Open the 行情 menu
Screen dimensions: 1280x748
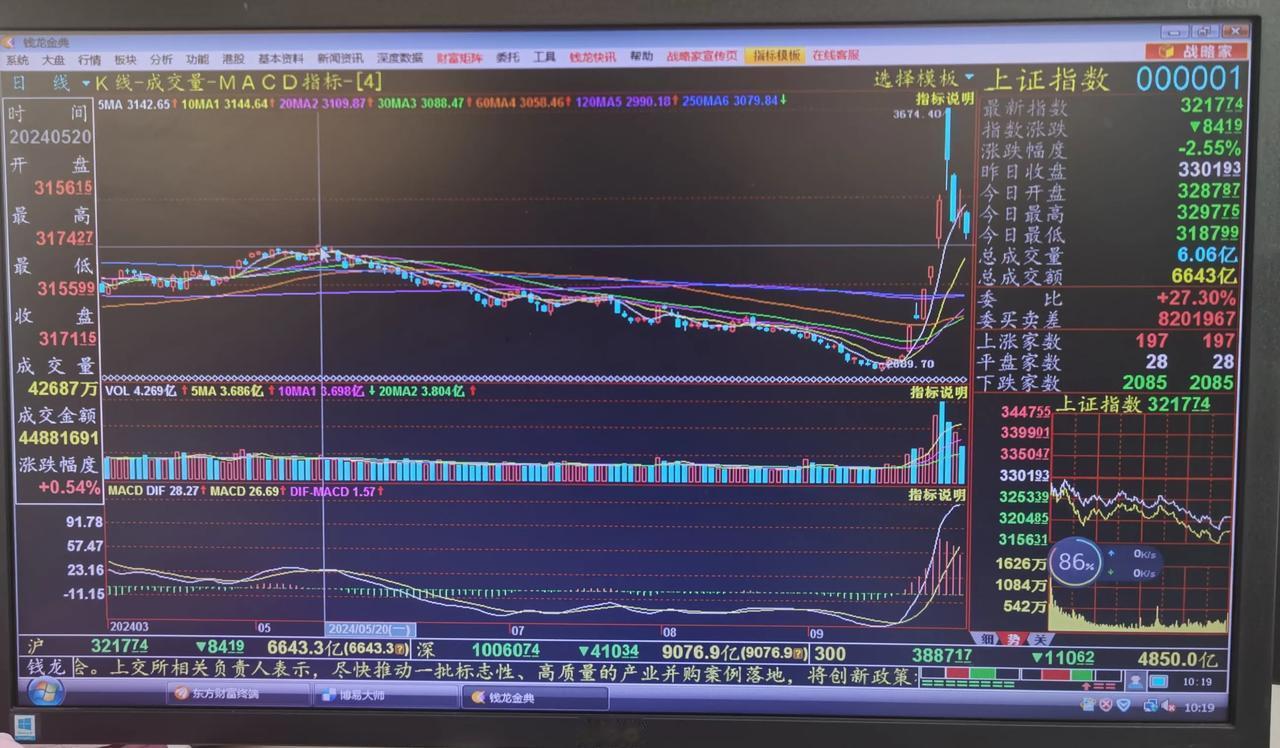point(90,59)
